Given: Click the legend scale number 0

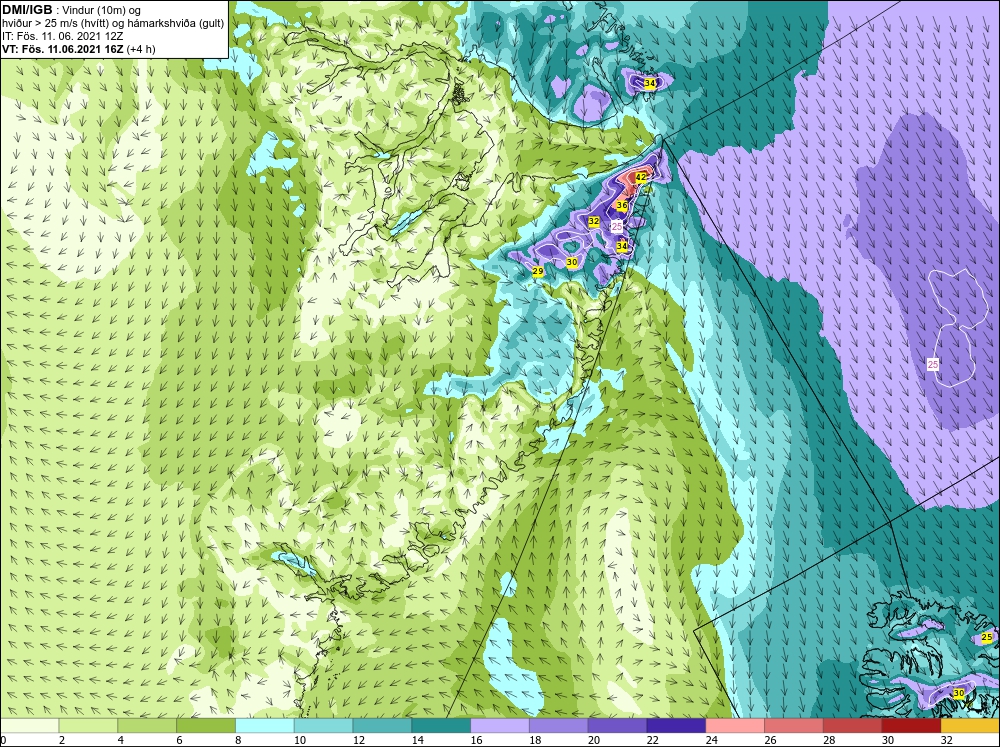Looking at the screenshot, I should (x=4, y=740).
